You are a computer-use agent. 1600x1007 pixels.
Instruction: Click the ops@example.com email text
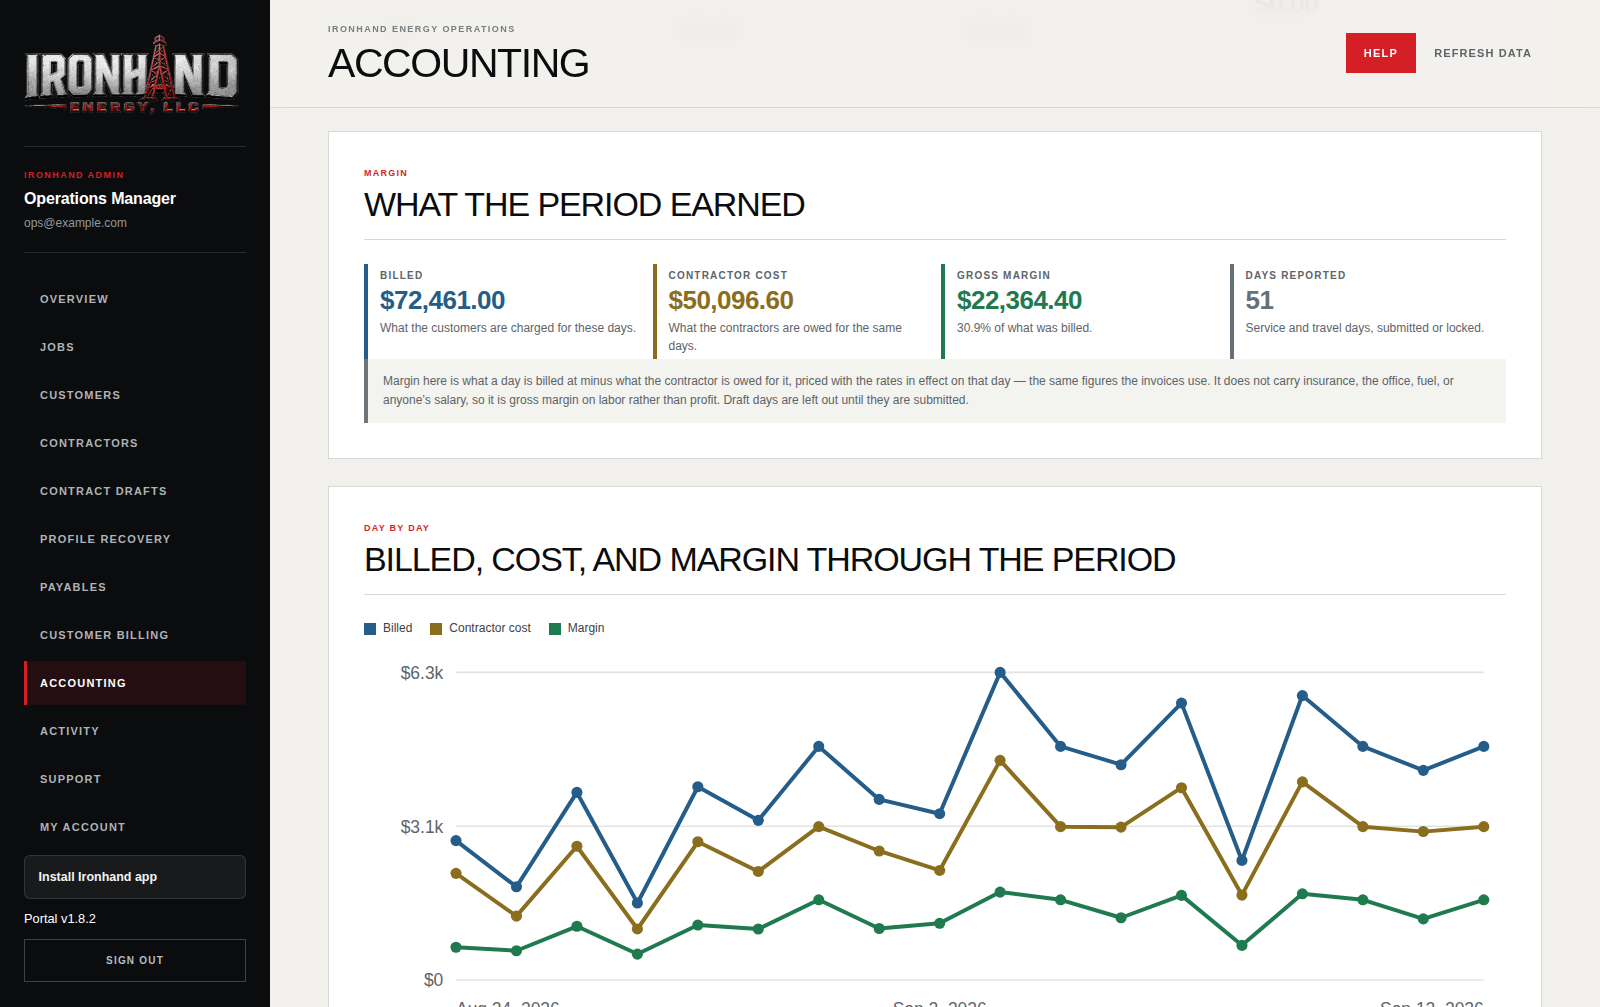click(x=75, y=223)
